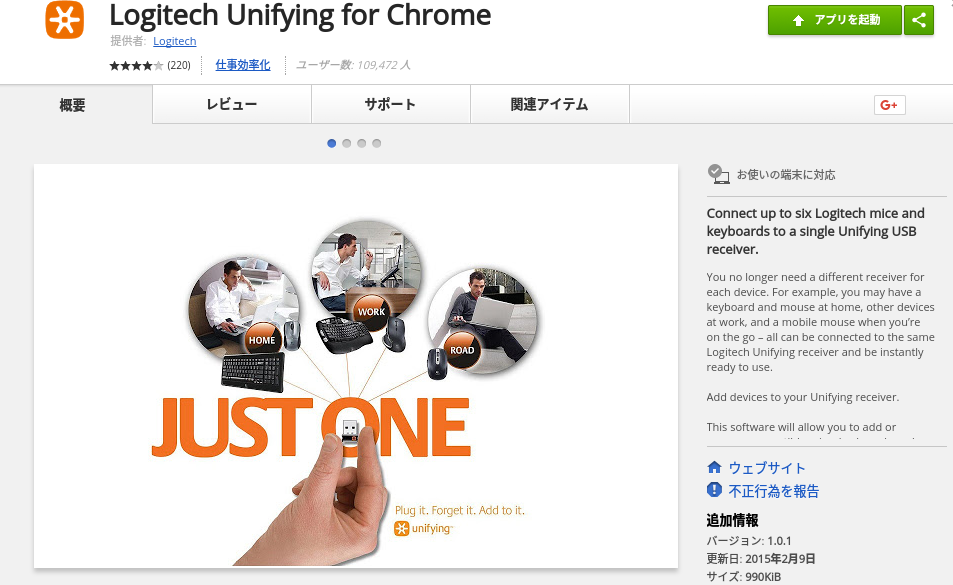The image size is (953, 585).
Task: Click the 'Connect up to six Logitech mice' heading
Action: [816, 231]
